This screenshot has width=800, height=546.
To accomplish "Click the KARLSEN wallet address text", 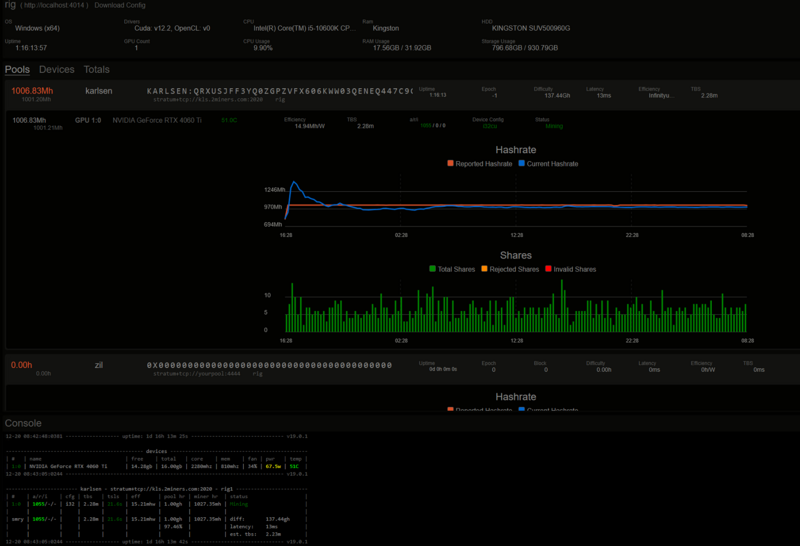I will coord(280,91).
